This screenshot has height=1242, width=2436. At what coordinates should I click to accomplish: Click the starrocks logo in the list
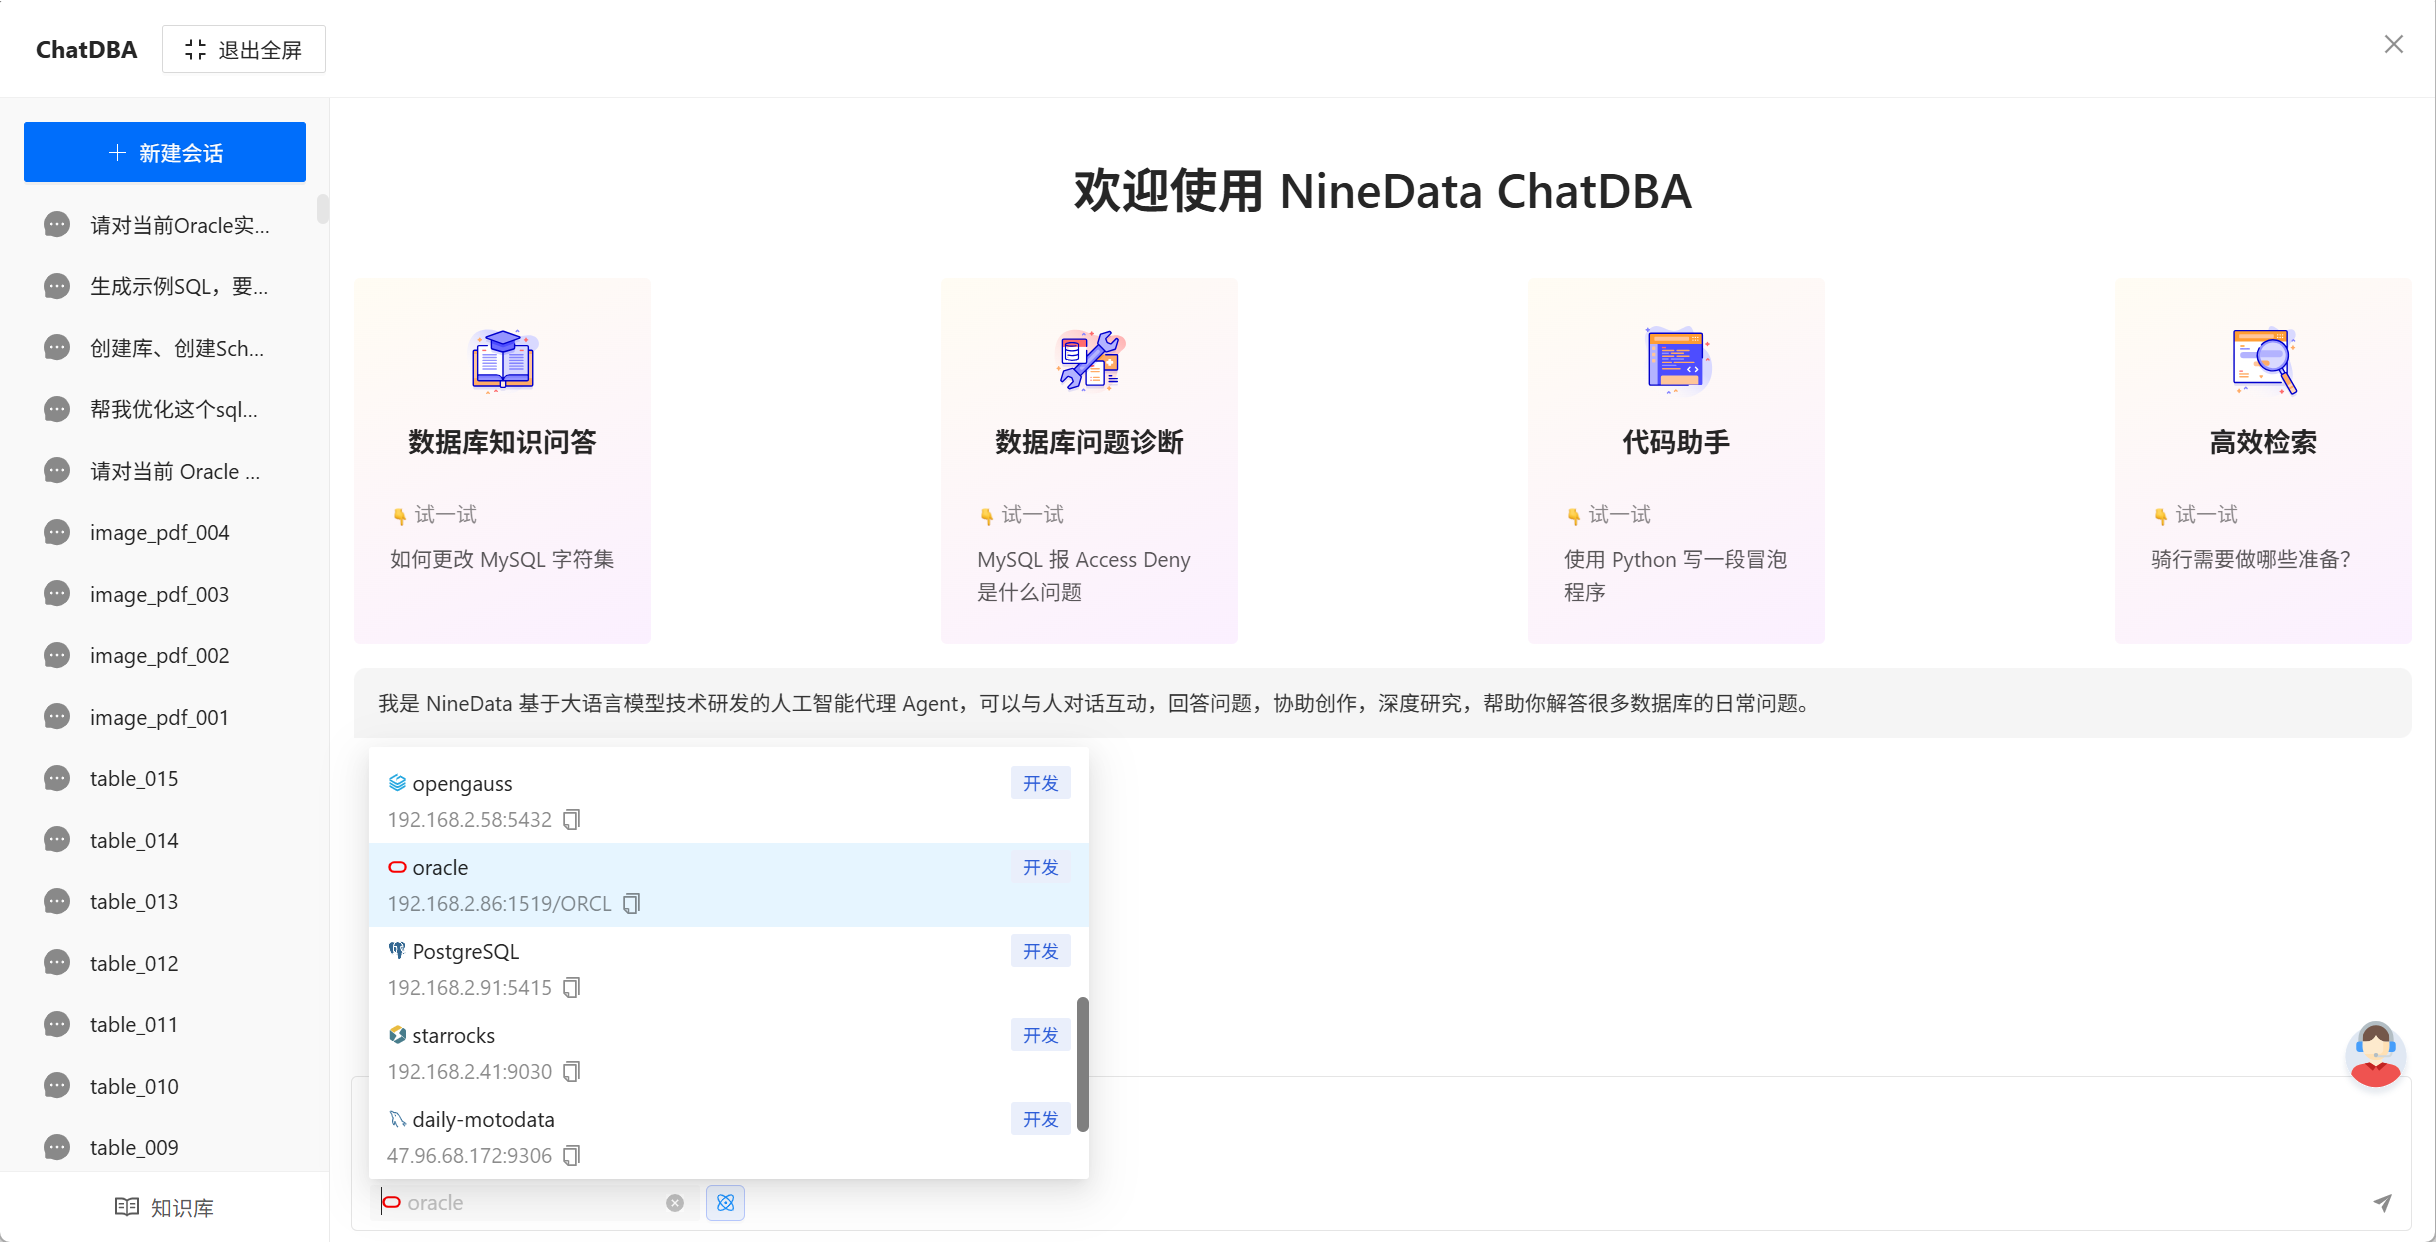tap(397, 1035)
